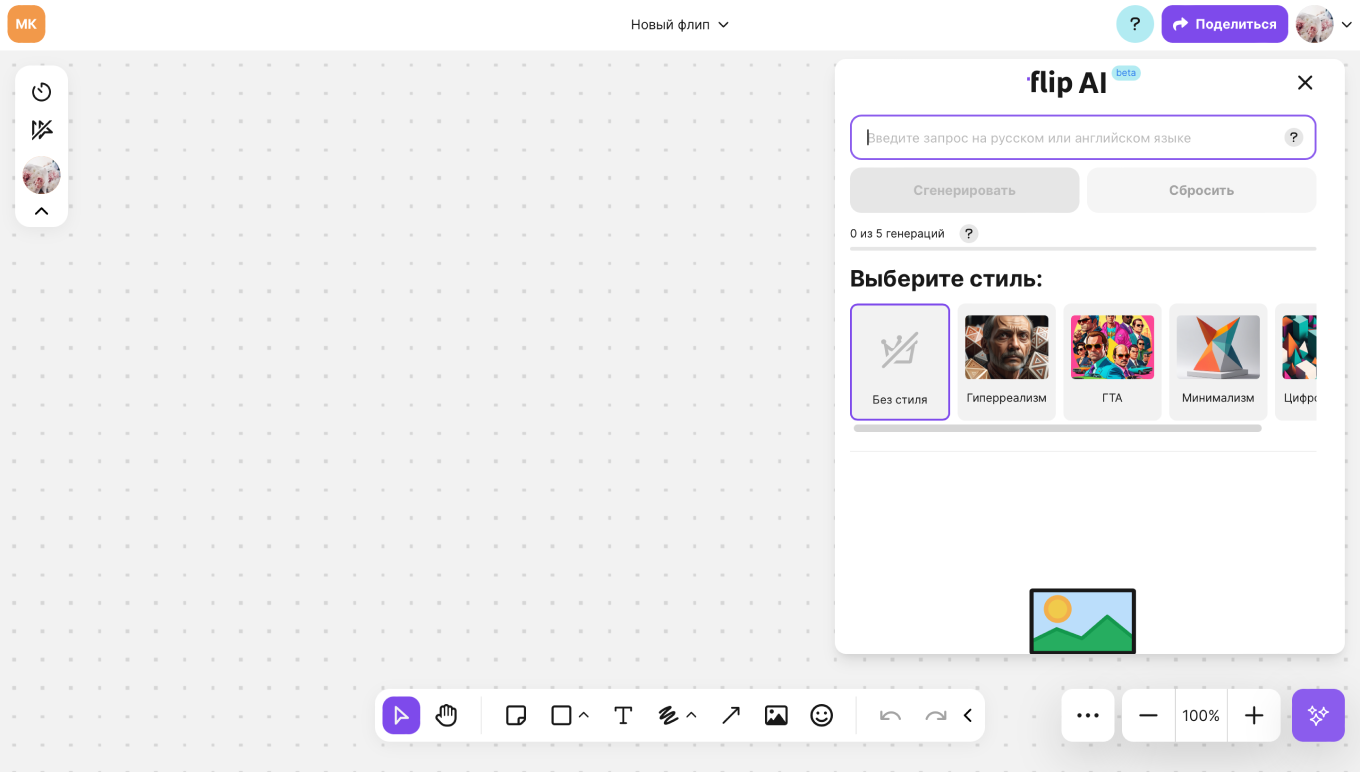This screenshot has height=772, width=1360.
Task: Redo the last action
Action: click(936, 715)
